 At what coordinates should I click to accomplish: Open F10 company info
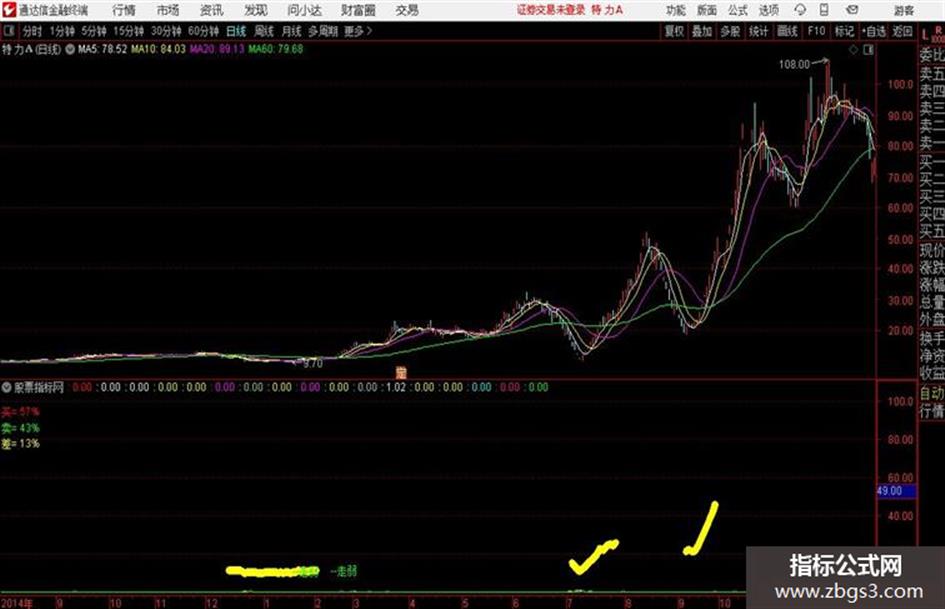pyautogui.click(x=816, y=31)
